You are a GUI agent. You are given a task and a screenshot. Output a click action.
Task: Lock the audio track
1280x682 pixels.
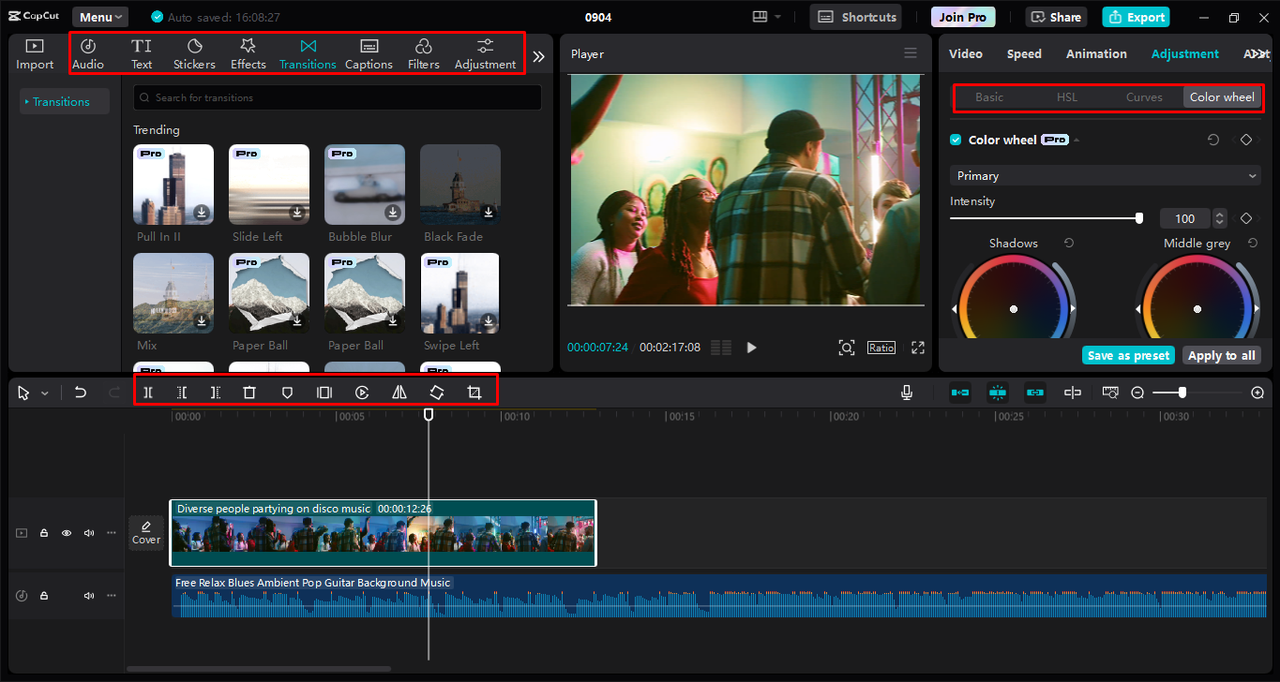pyautogui.click(x=44, y=595)
